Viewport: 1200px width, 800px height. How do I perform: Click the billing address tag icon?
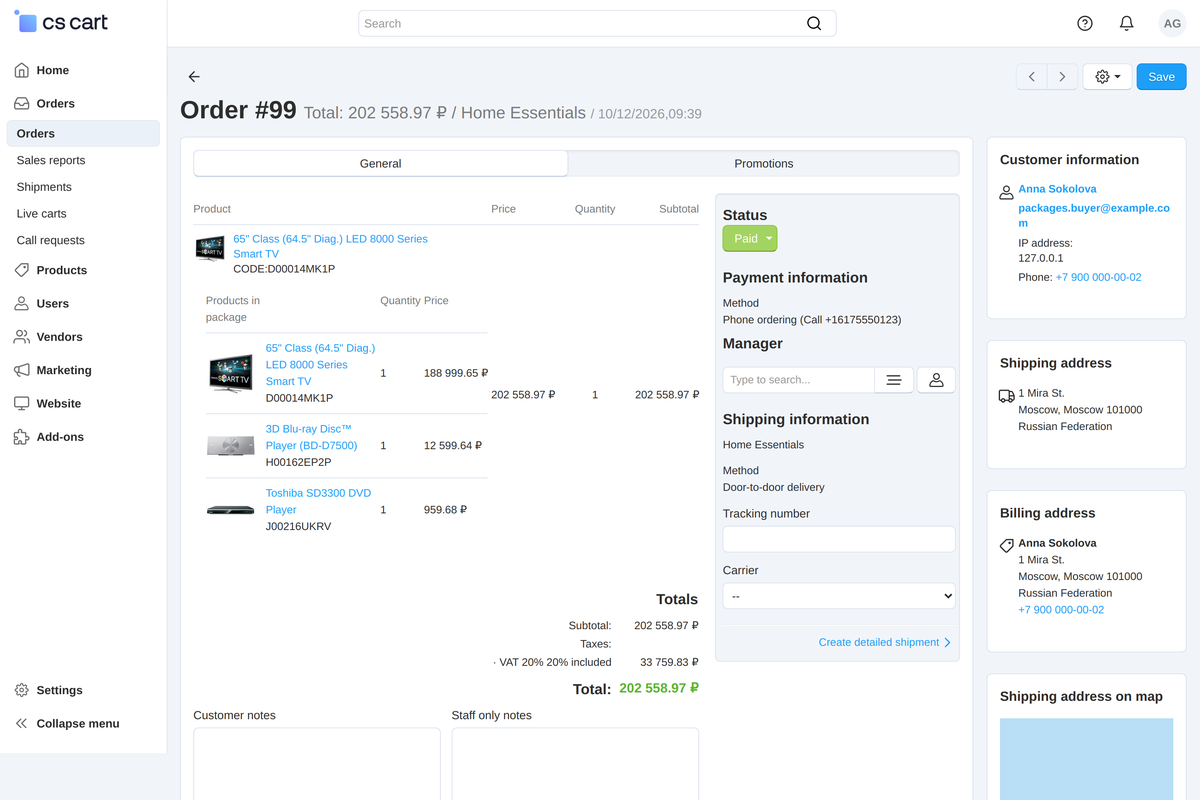[1007, 546]
